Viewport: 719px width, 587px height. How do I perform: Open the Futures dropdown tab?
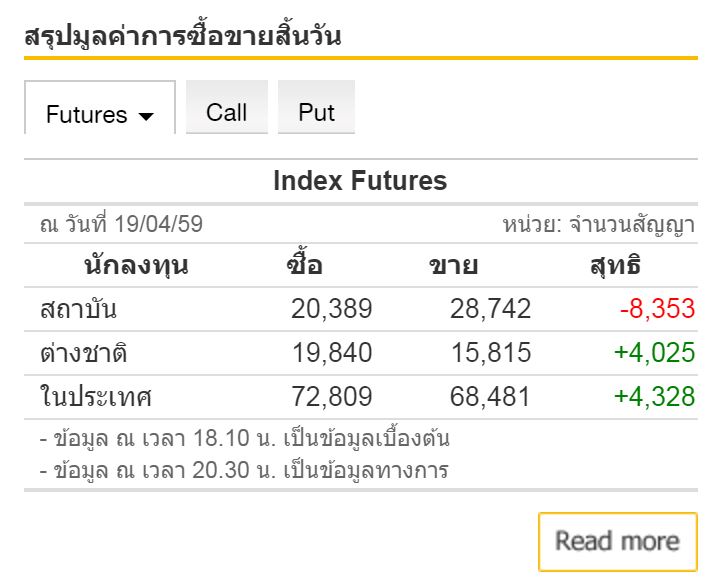pyautogui.click(x=99, y=113)
